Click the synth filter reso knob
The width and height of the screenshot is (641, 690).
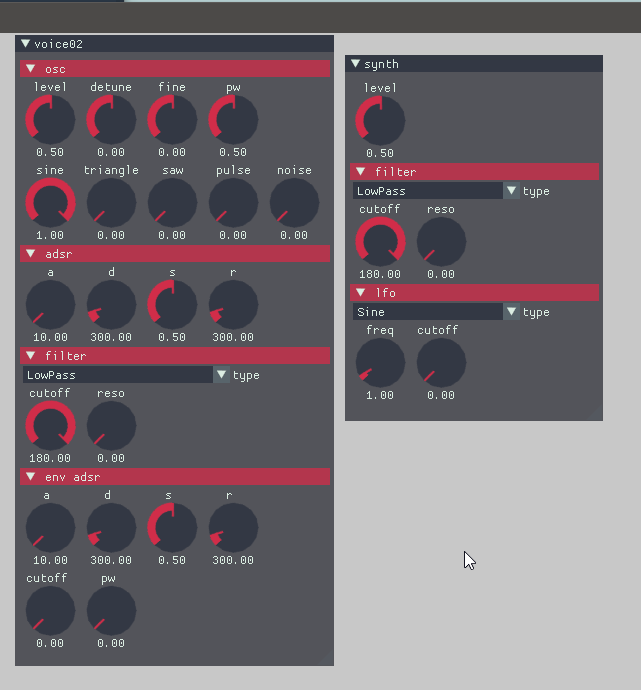click(441, 242)
